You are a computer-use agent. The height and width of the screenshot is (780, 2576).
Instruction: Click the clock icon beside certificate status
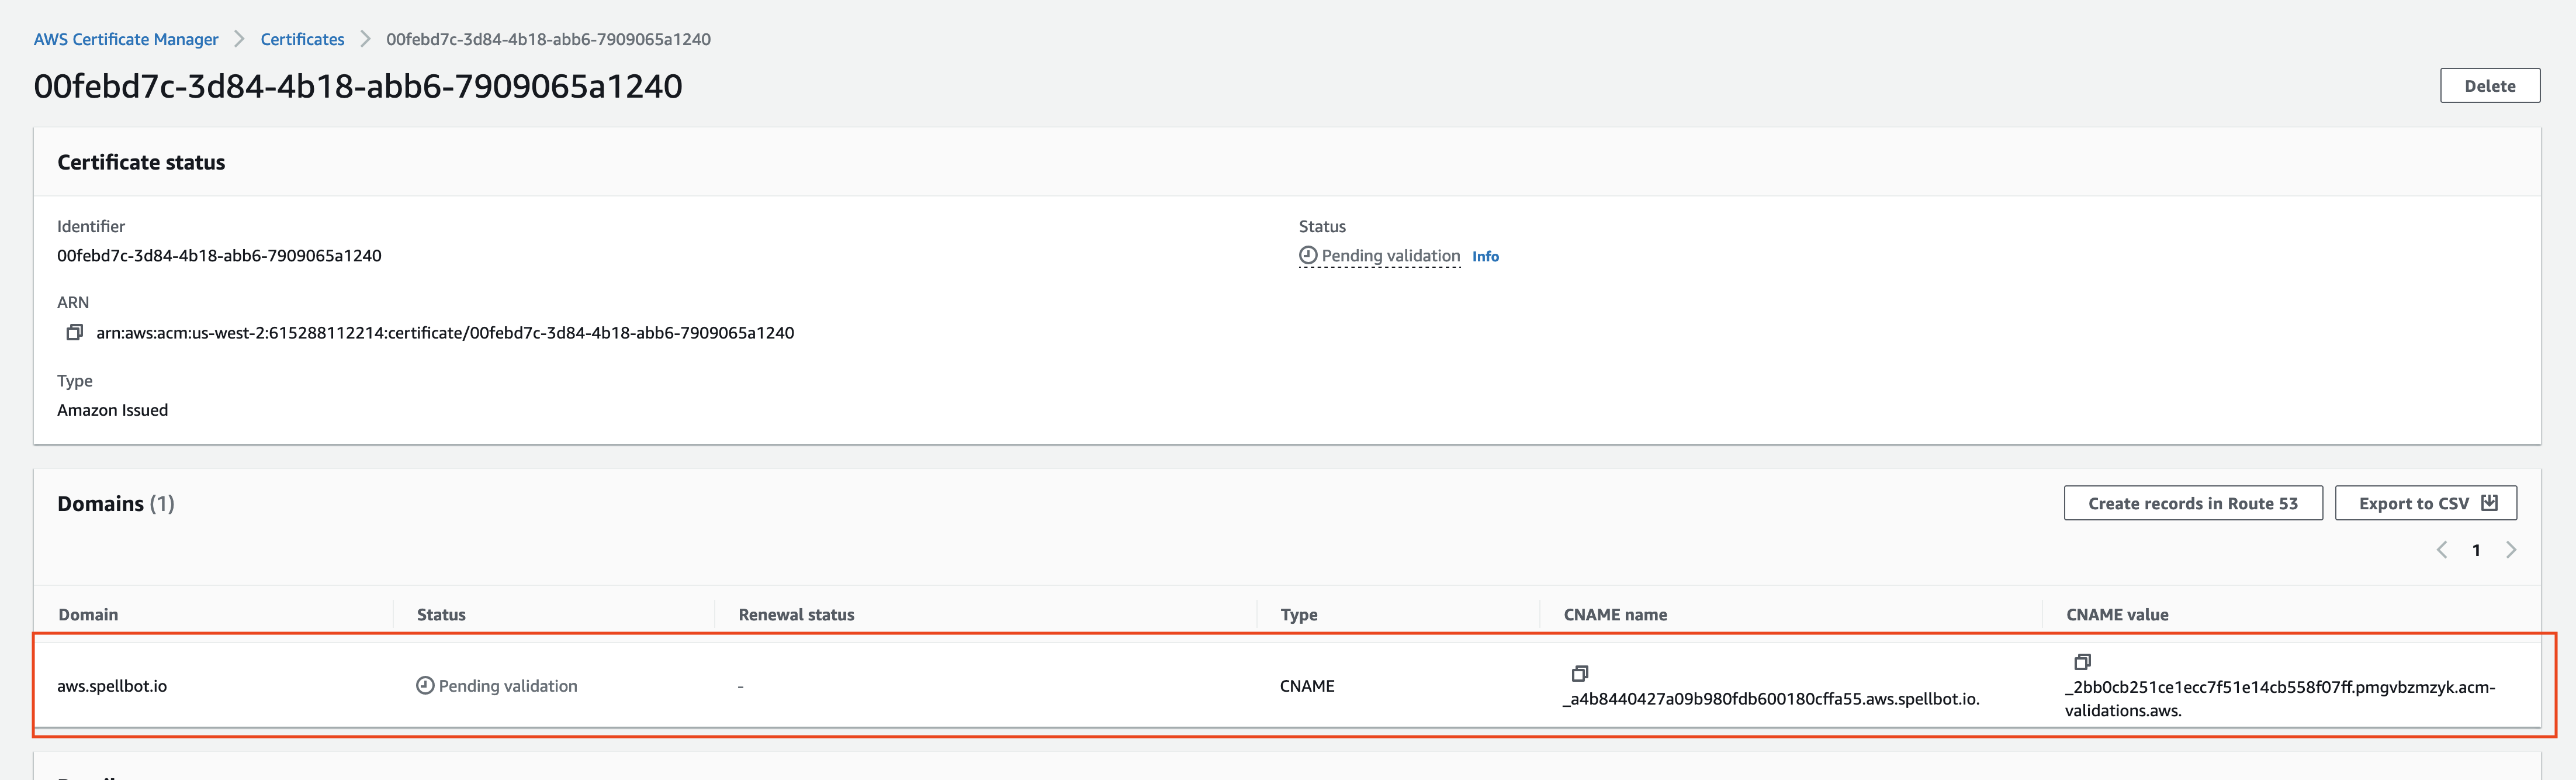pos(1308,255)
